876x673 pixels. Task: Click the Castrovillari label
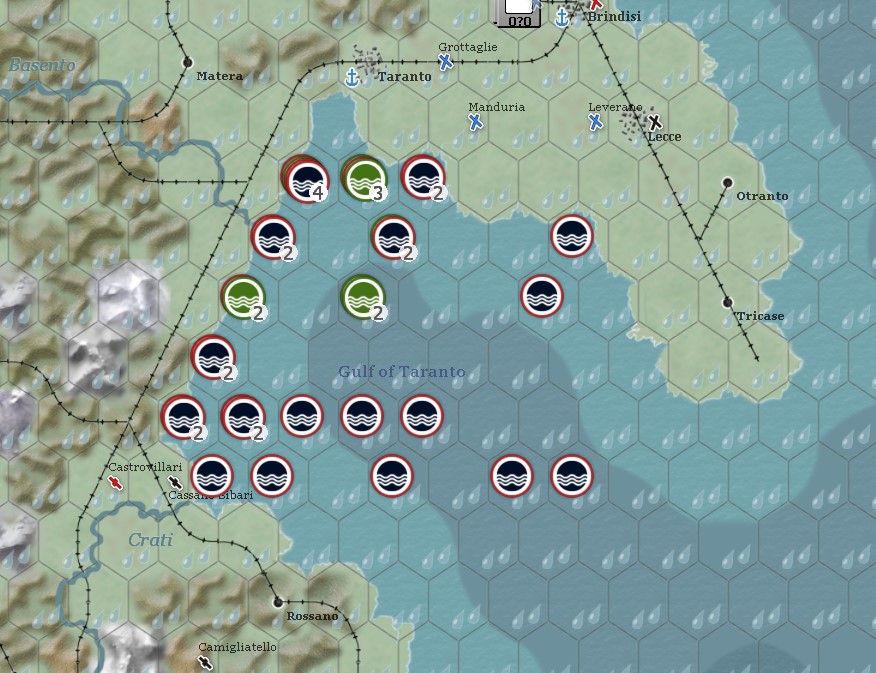coord(145,466)
